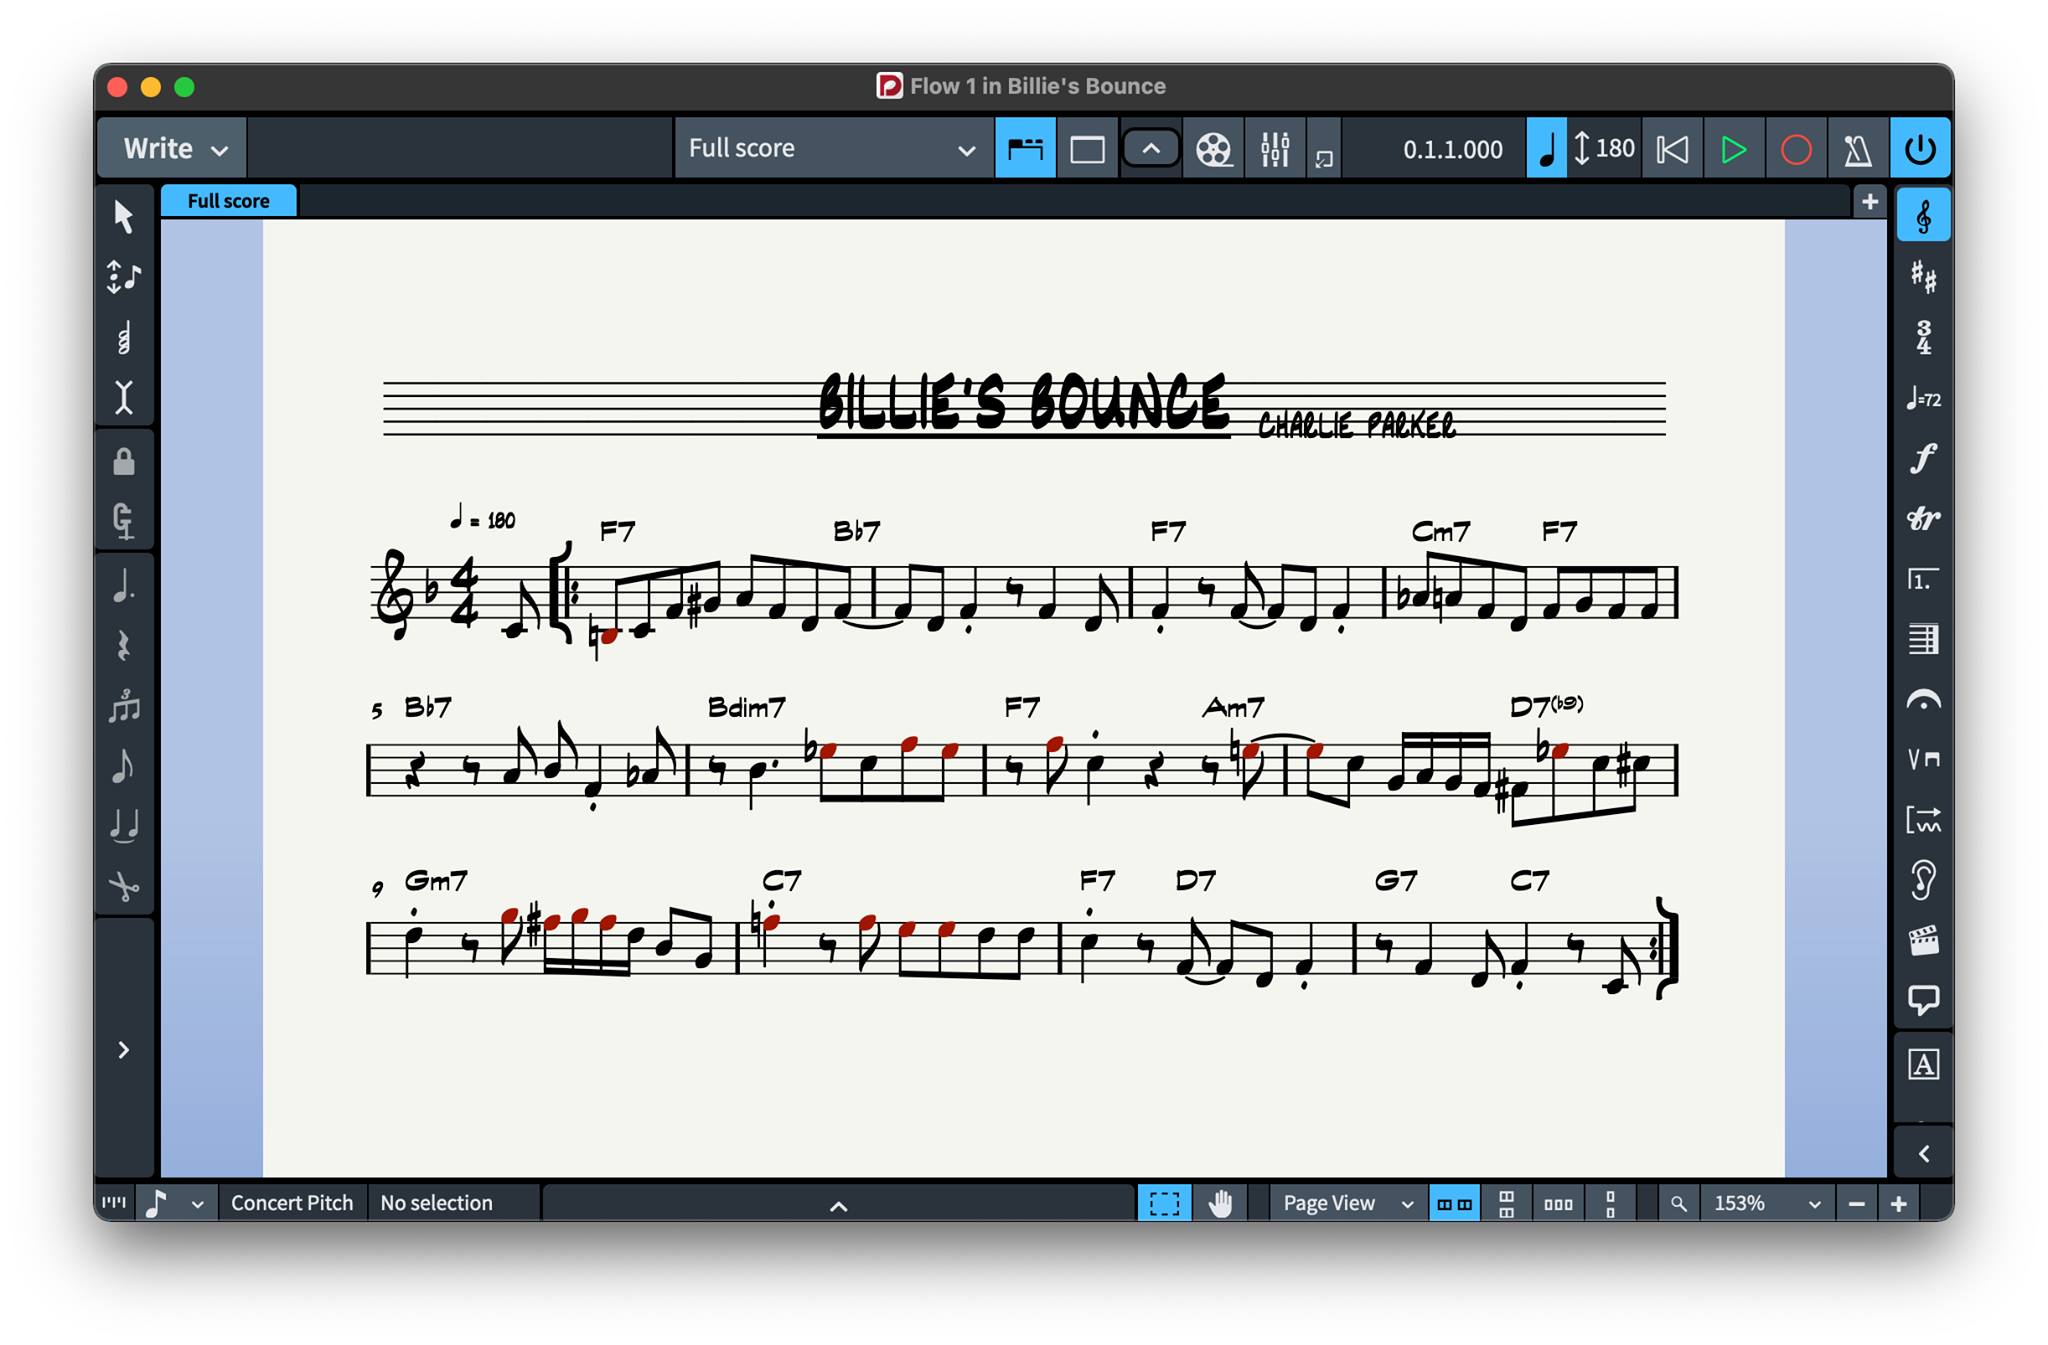Select the arrow selection tool
This screenshot has height=1345, width=2048.
[124, 216]
